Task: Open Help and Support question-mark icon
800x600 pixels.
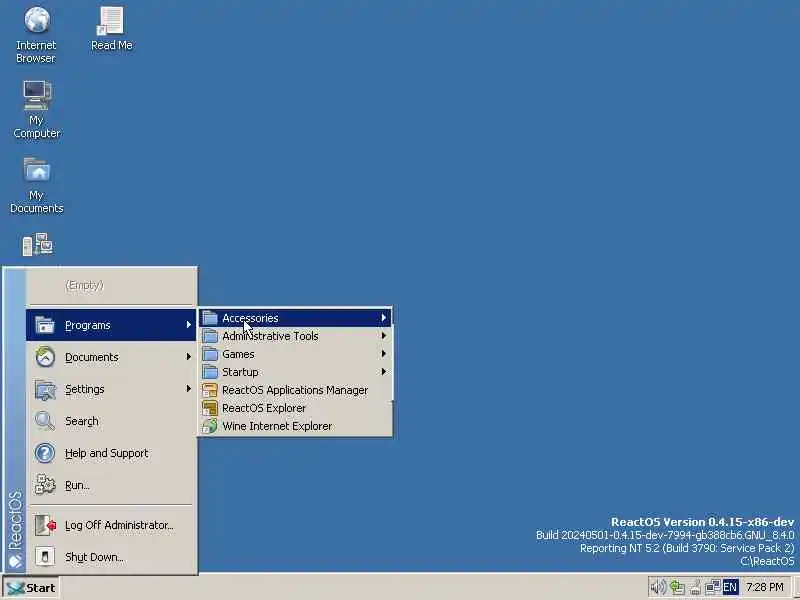Action: coord(45,453)
